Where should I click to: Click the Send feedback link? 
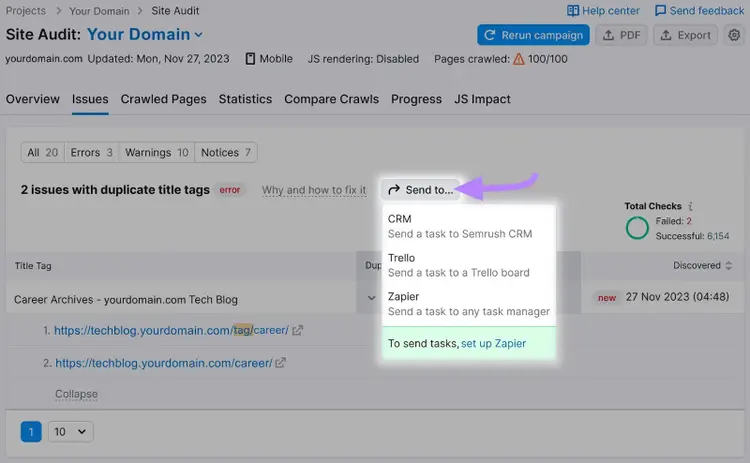[706, 11]
